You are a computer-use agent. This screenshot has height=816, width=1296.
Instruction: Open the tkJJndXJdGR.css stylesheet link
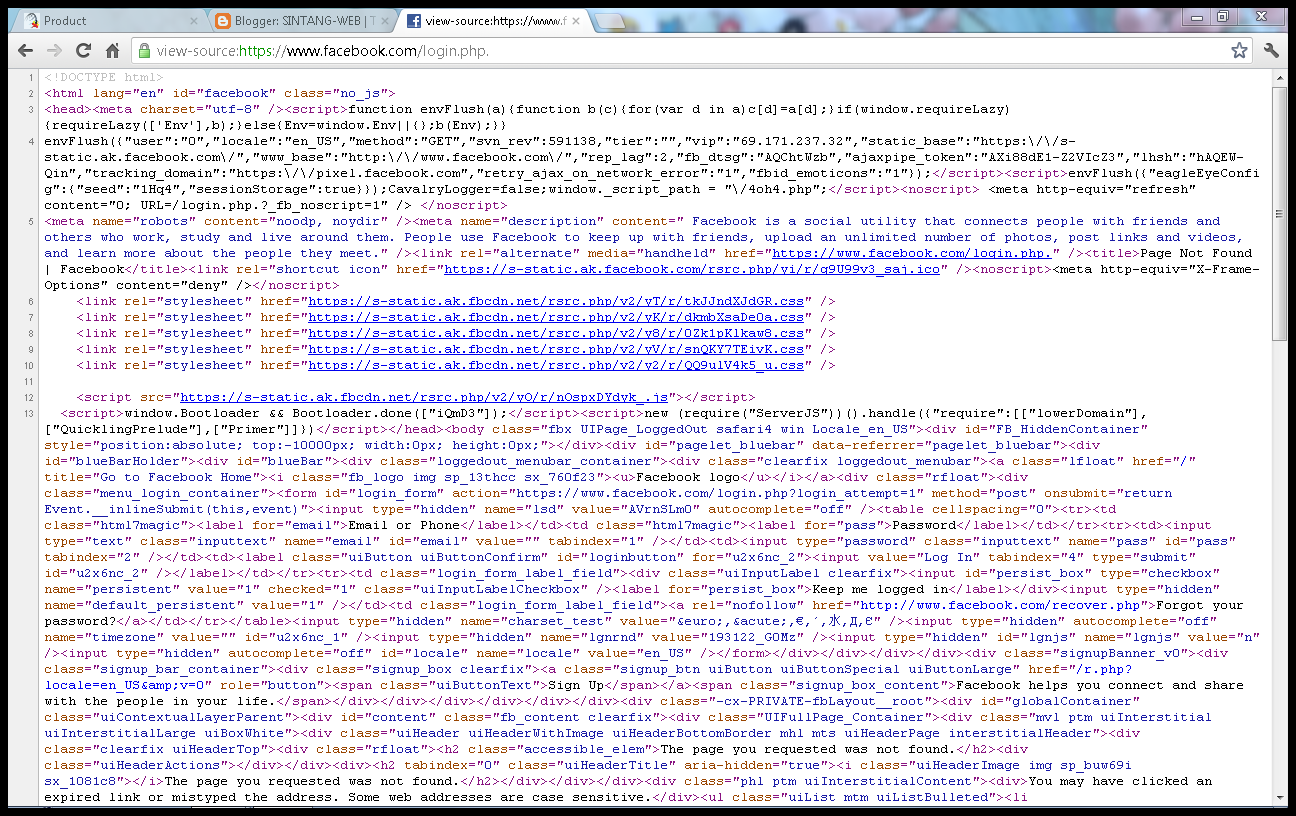point(556,301)
